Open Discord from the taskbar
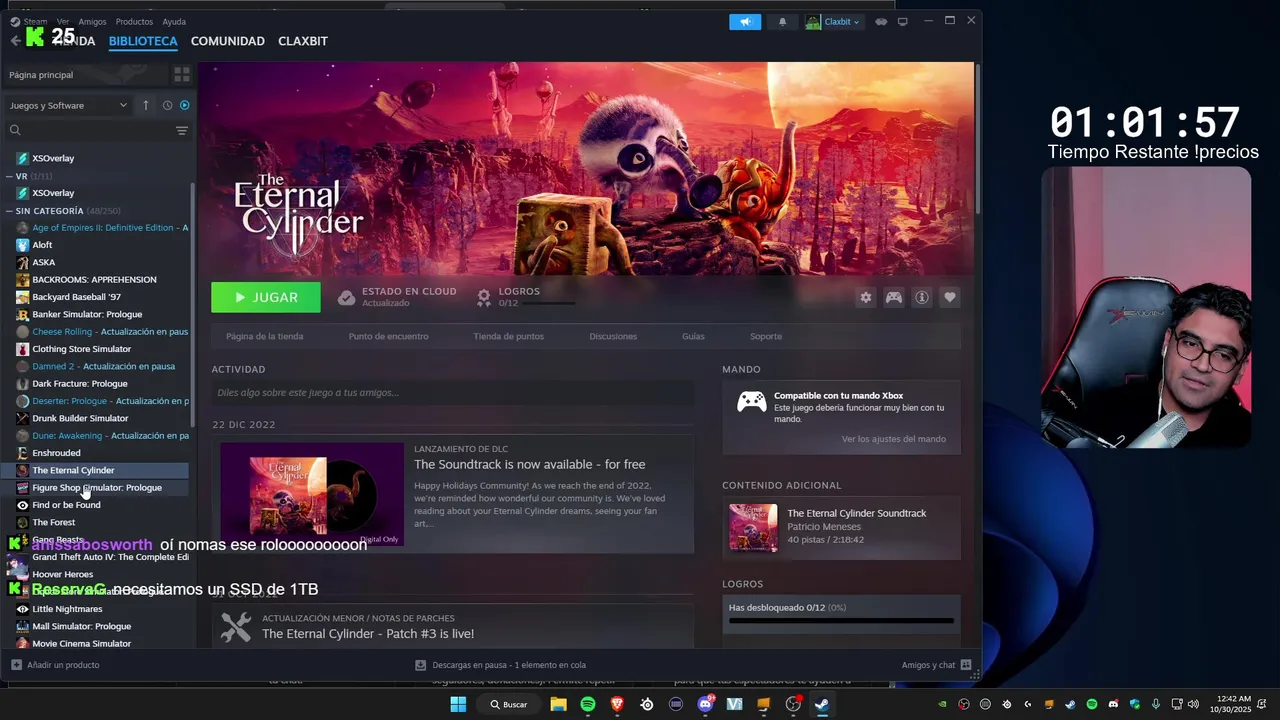Viewport: 1280px width, 720px height. pos(705,704)
